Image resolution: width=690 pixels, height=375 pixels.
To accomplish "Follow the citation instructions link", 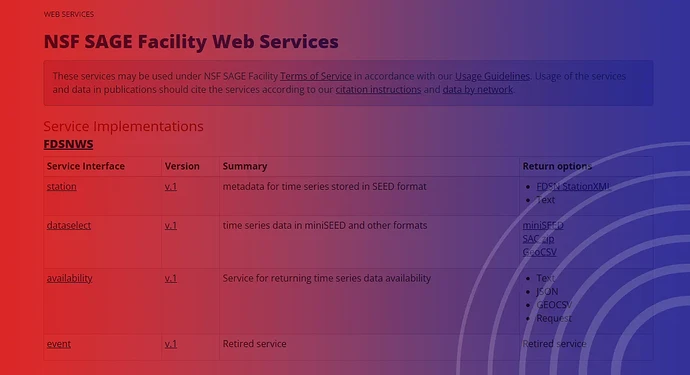I will tap(378, 89).
